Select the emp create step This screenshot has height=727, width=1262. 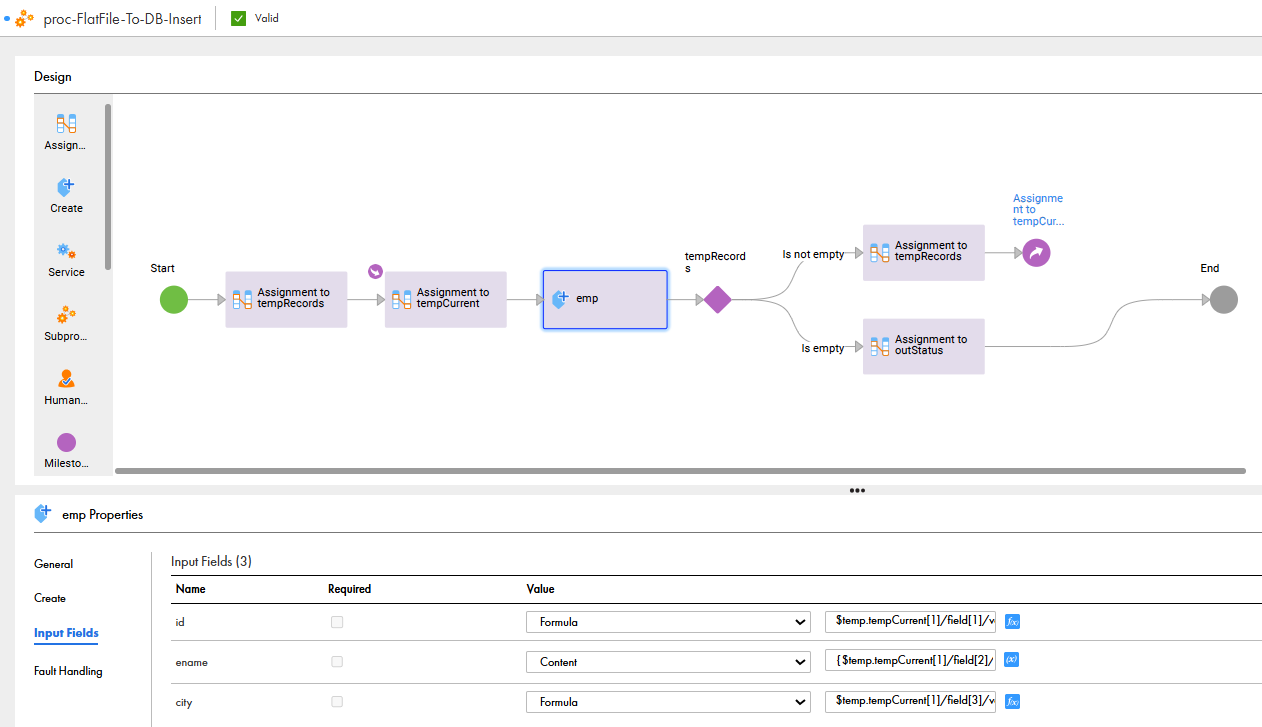click(605, 299)
